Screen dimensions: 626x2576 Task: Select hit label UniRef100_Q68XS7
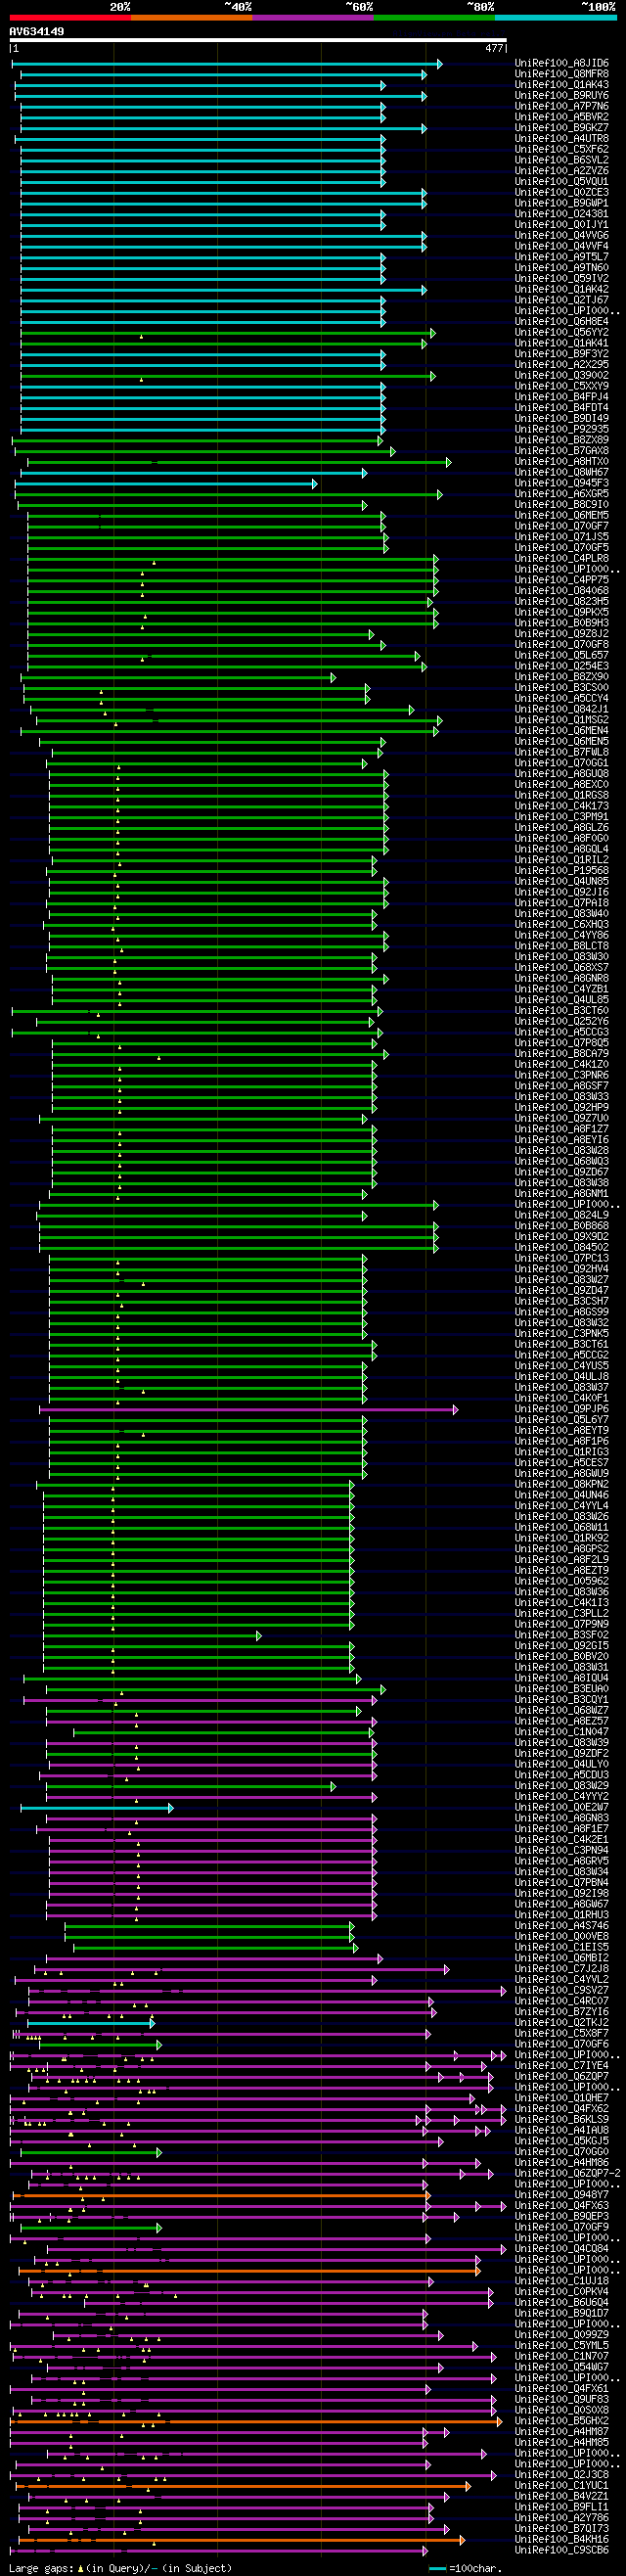pyautogui.click(x=561, y=968)
